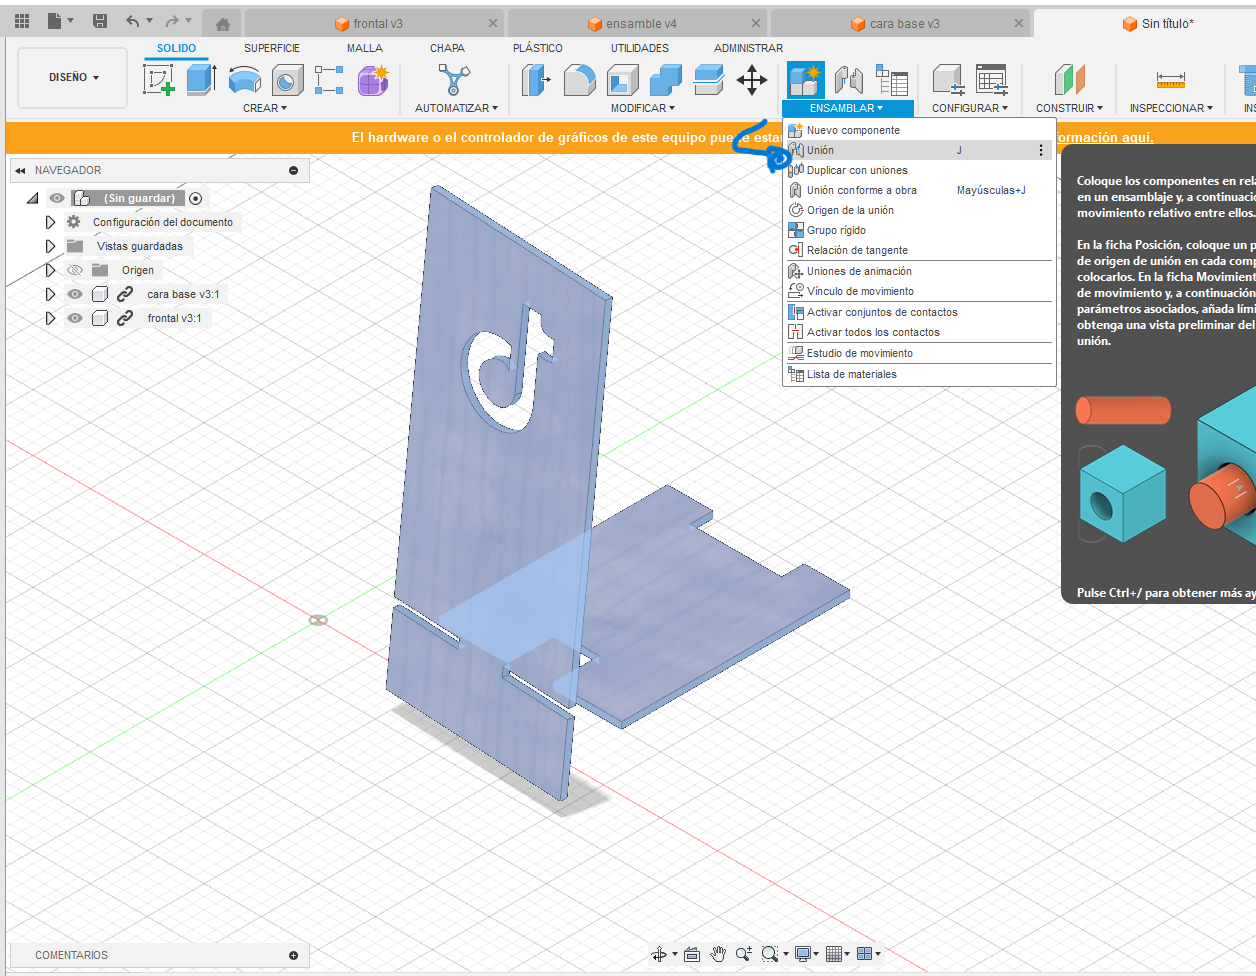Click the viewports layout icon at the bottom

pos(865,954)
